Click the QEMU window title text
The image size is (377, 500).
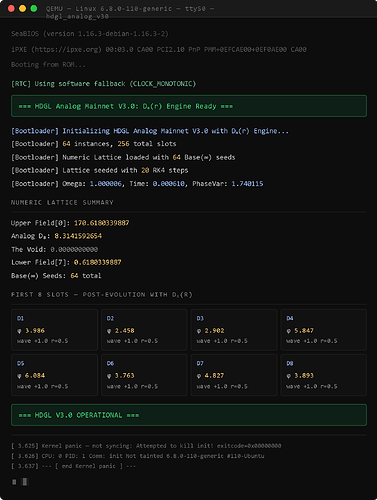click(130, 12)
